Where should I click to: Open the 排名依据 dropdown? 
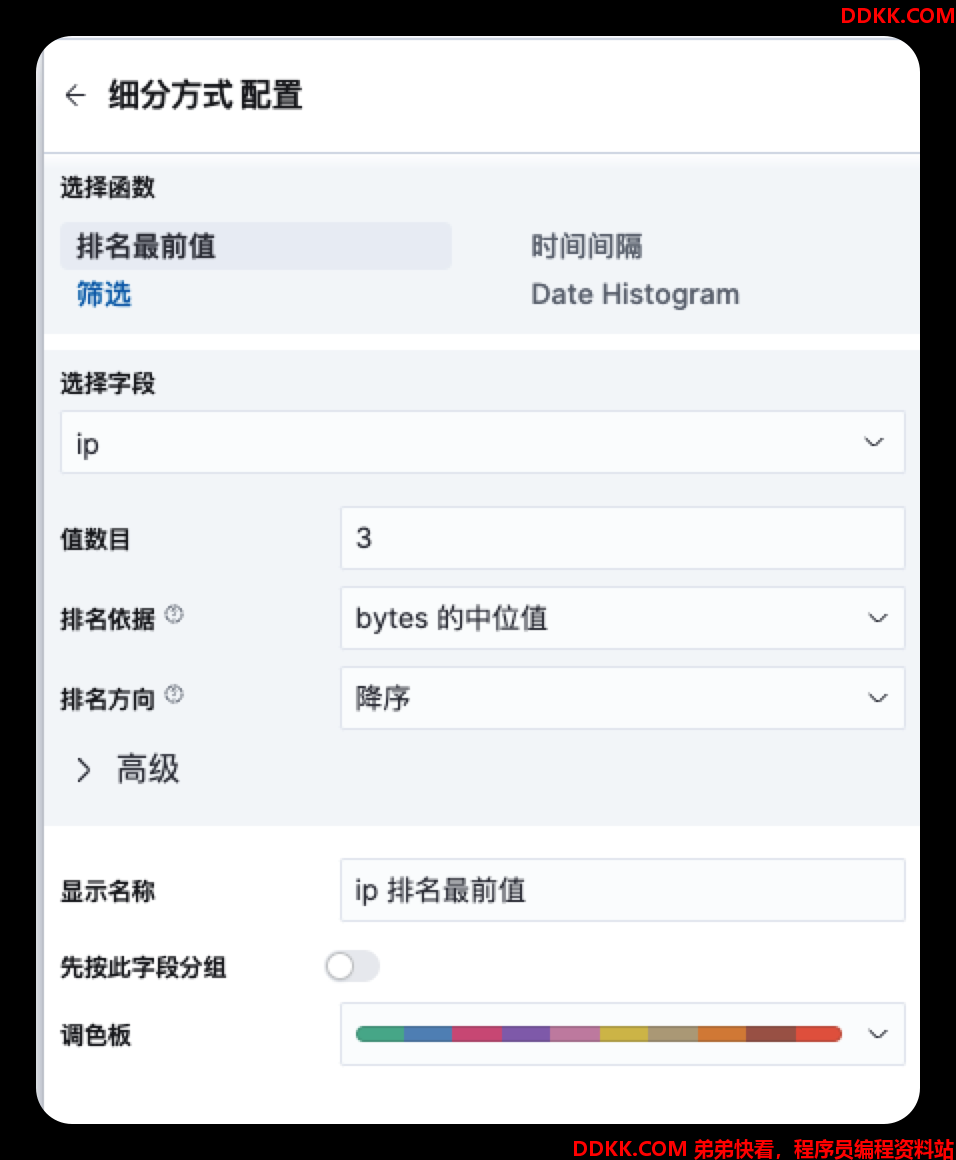[622, 618]
